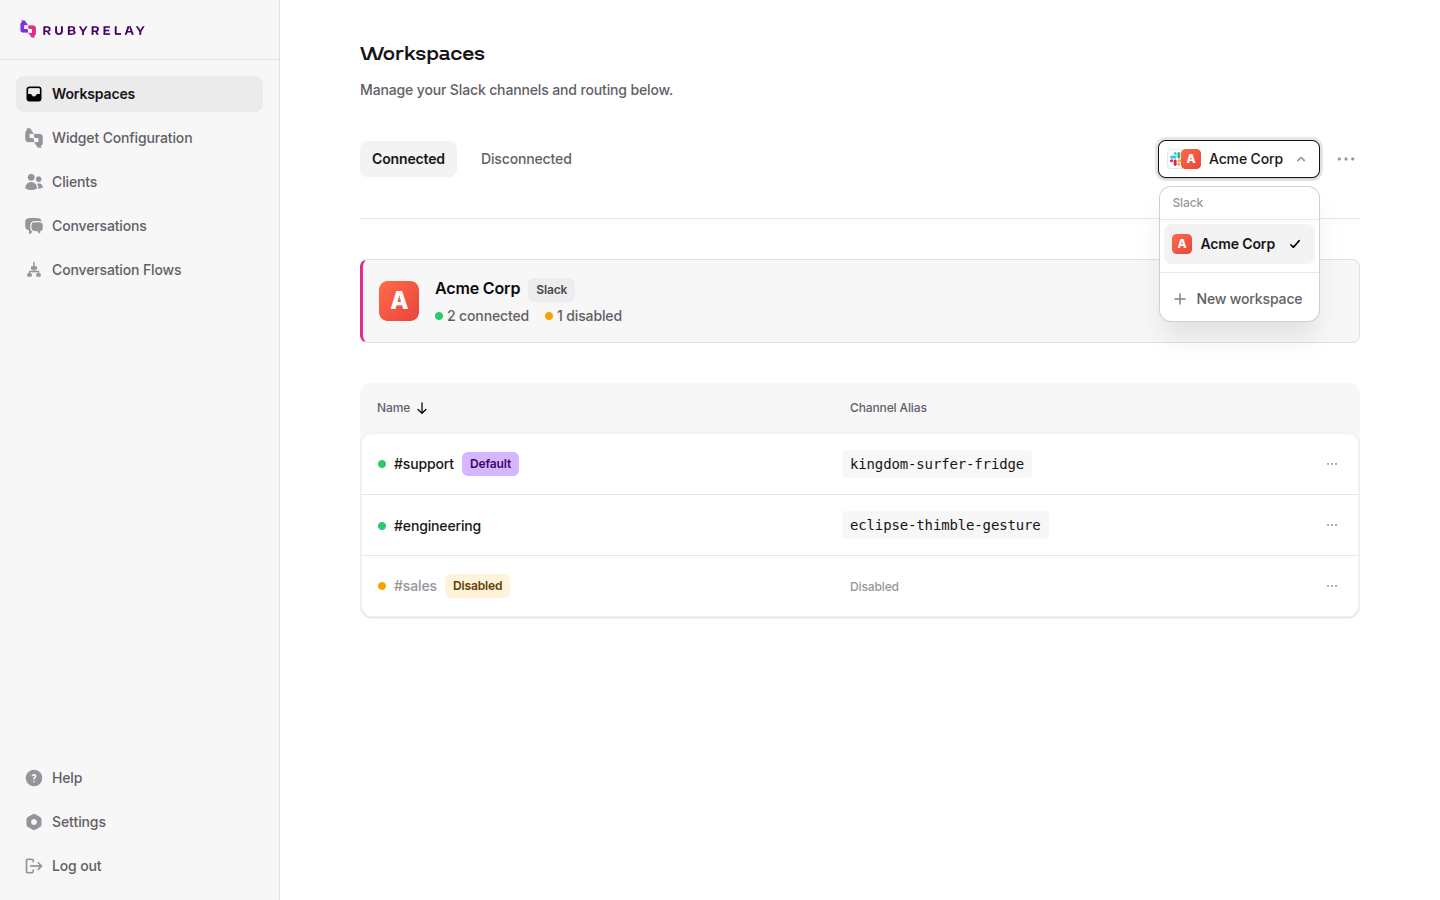The height and width of the screenshot is (900, 1440).
Task: Click the Slack logo in workspace selector
Action: pyautogui.click(x=1175, y=158)
